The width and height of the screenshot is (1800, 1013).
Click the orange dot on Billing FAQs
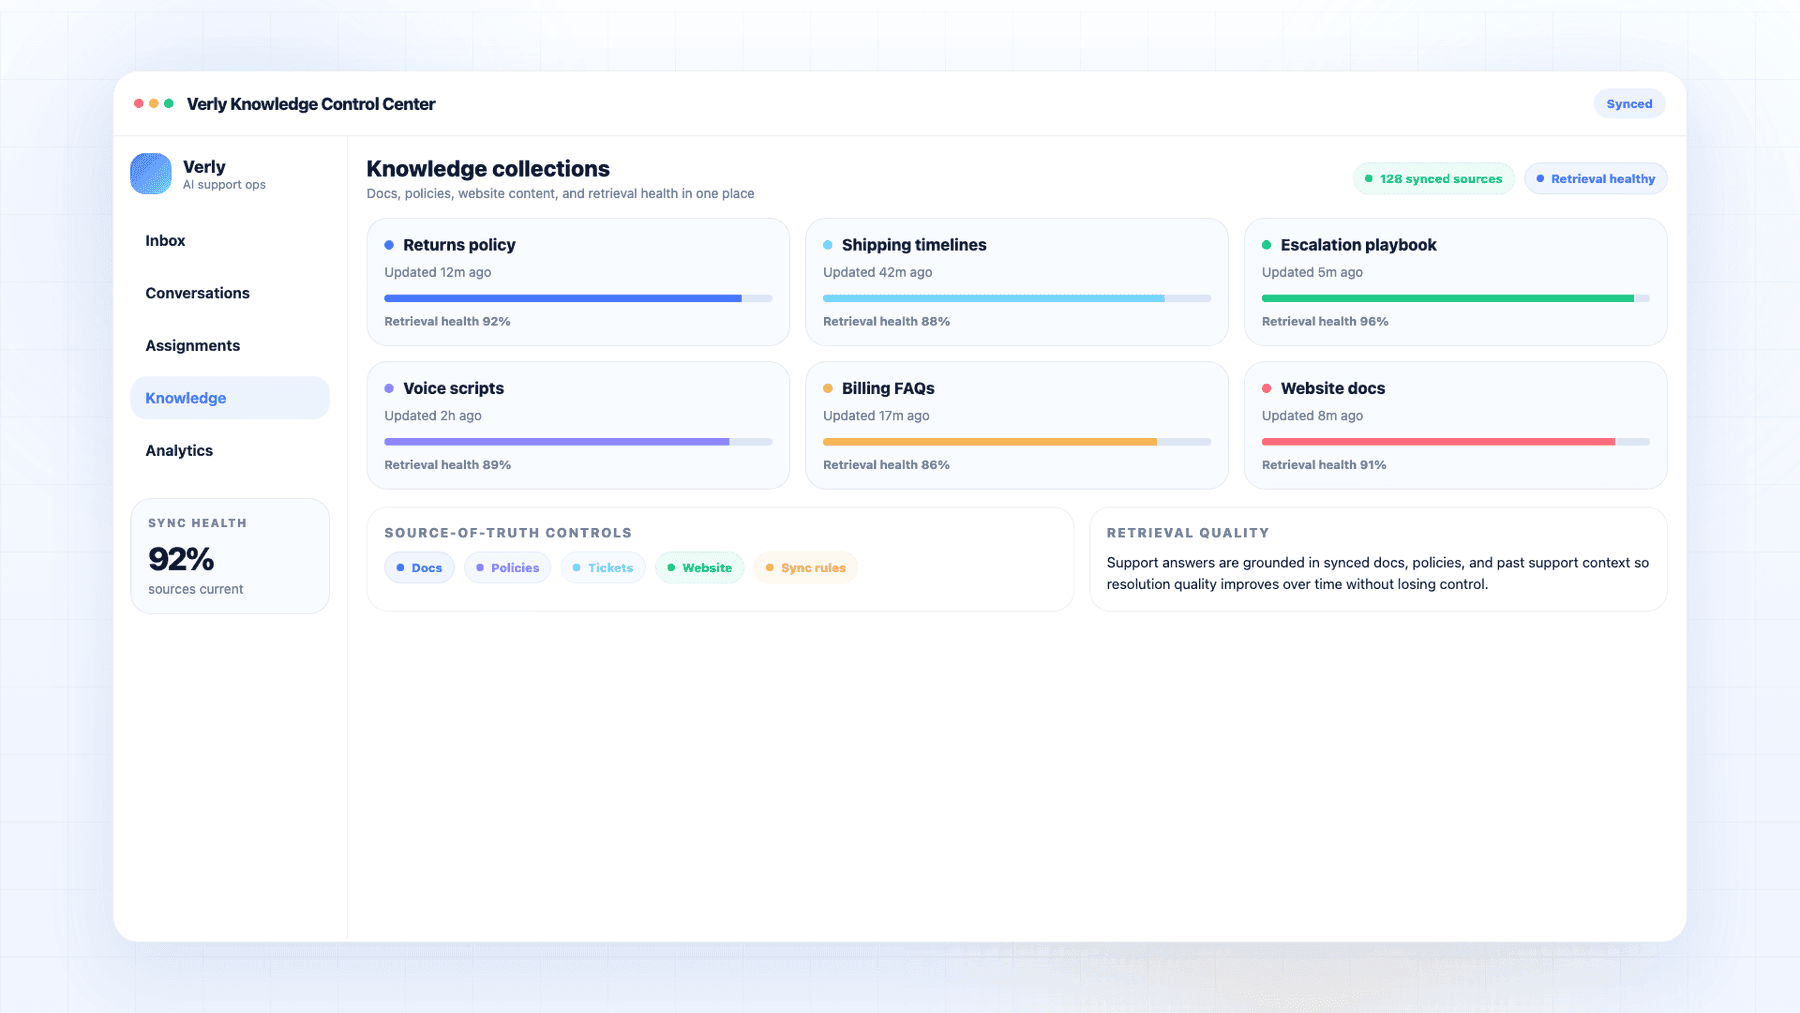coord(828,388)
